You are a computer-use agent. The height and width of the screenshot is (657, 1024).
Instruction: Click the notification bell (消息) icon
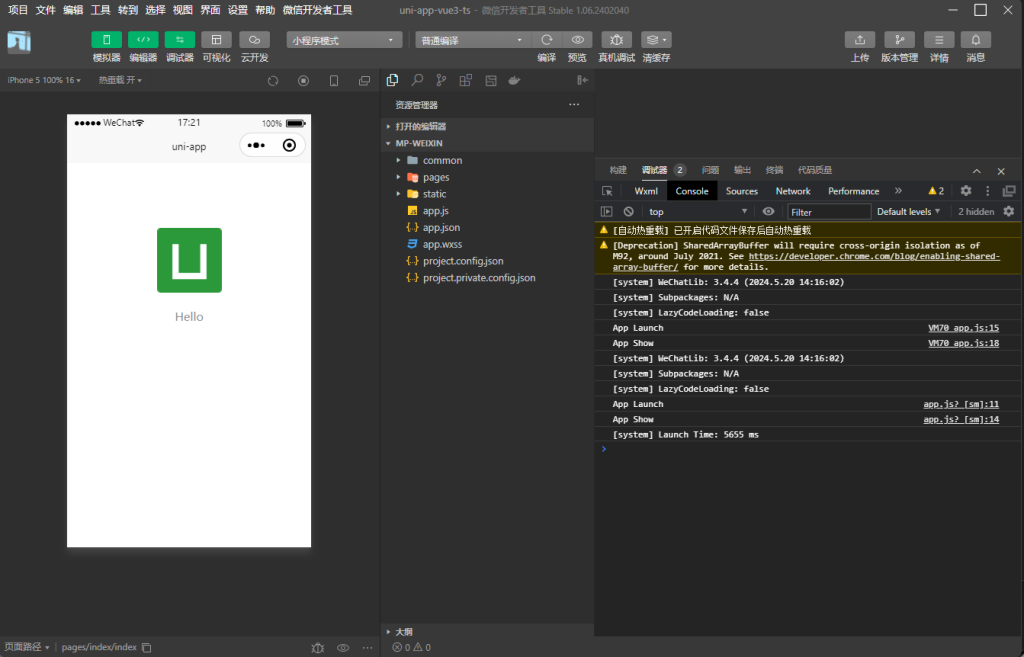click(x=976, y=40)
